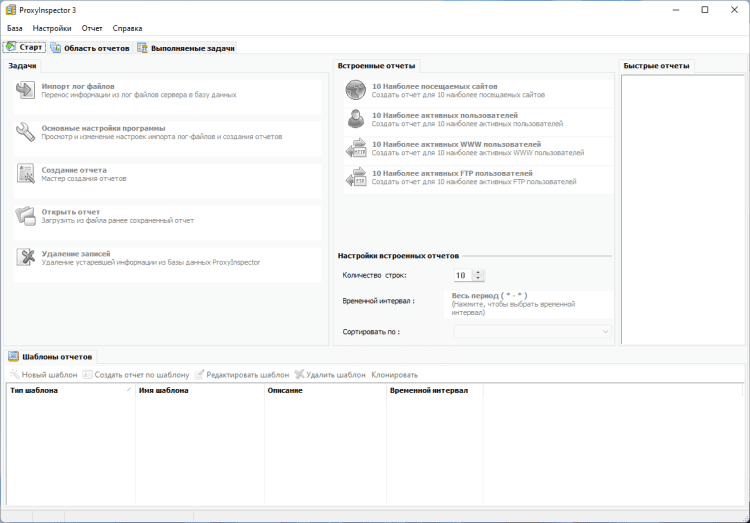Sort by Имя шаблона column header

pos(199,390)
